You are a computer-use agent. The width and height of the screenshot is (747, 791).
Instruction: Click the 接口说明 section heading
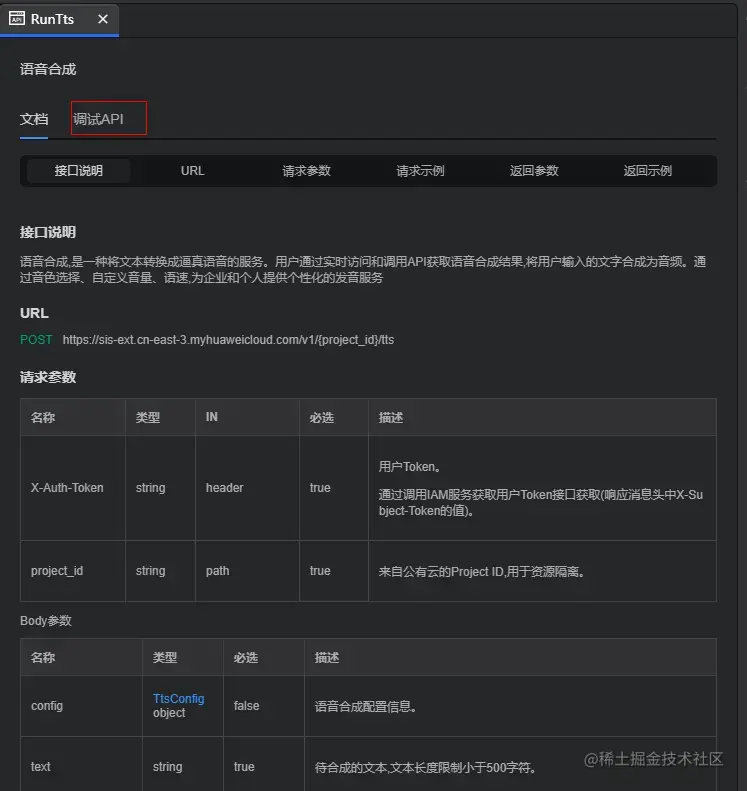48,232
